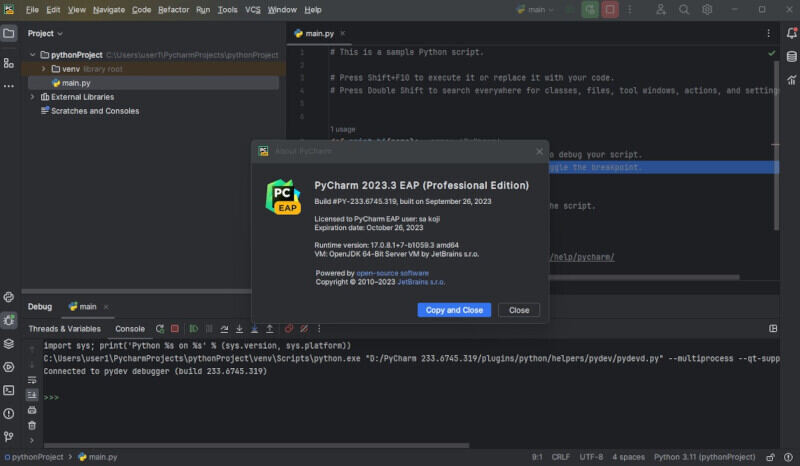The width and height of the screenshot is (800, 466).
Task: Open the Refactor menu
Action: click(x=173, y=10)
